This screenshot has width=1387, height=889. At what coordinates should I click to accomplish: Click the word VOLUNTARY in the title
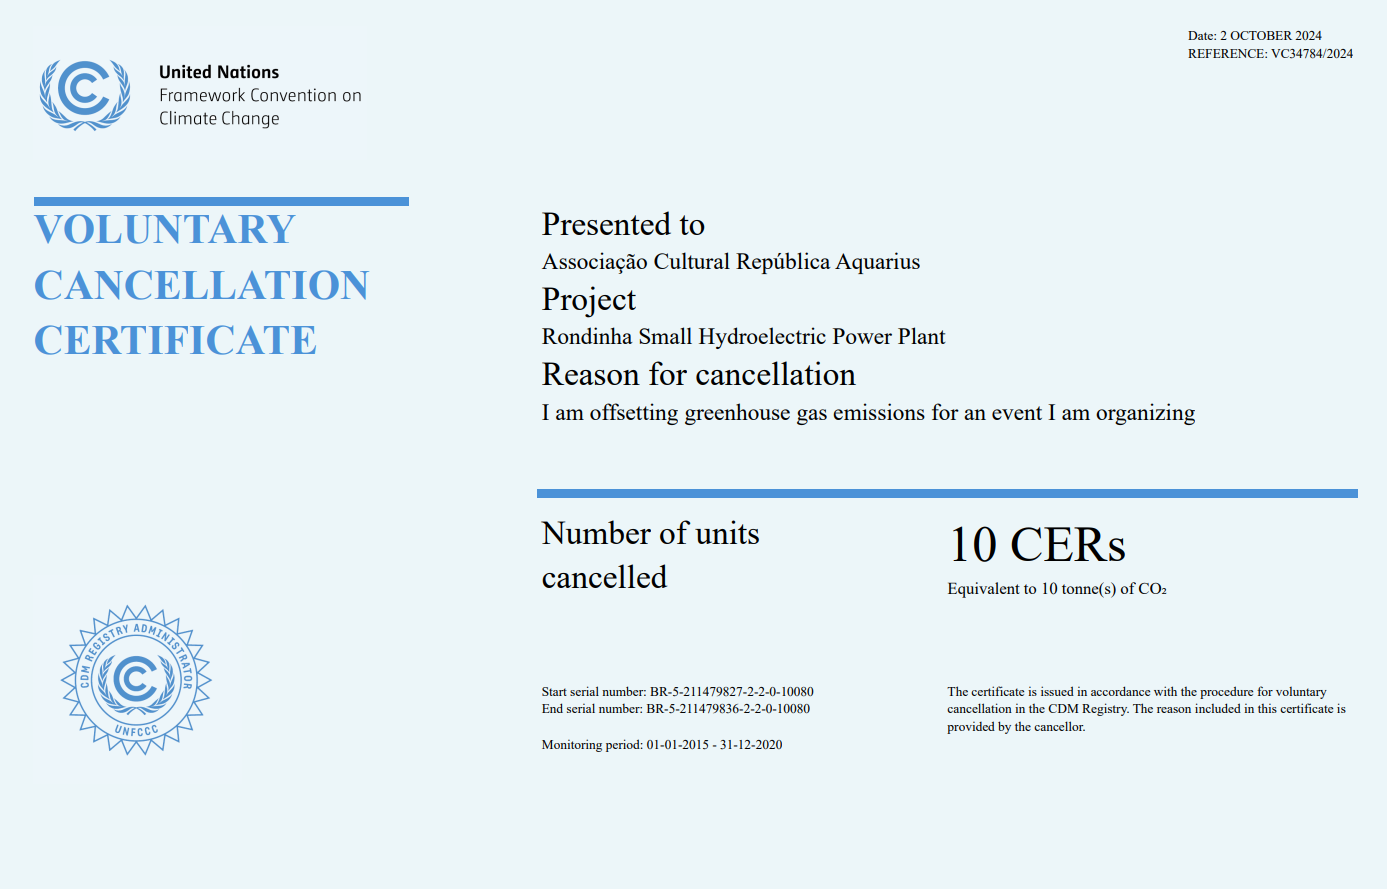point(165,230)
